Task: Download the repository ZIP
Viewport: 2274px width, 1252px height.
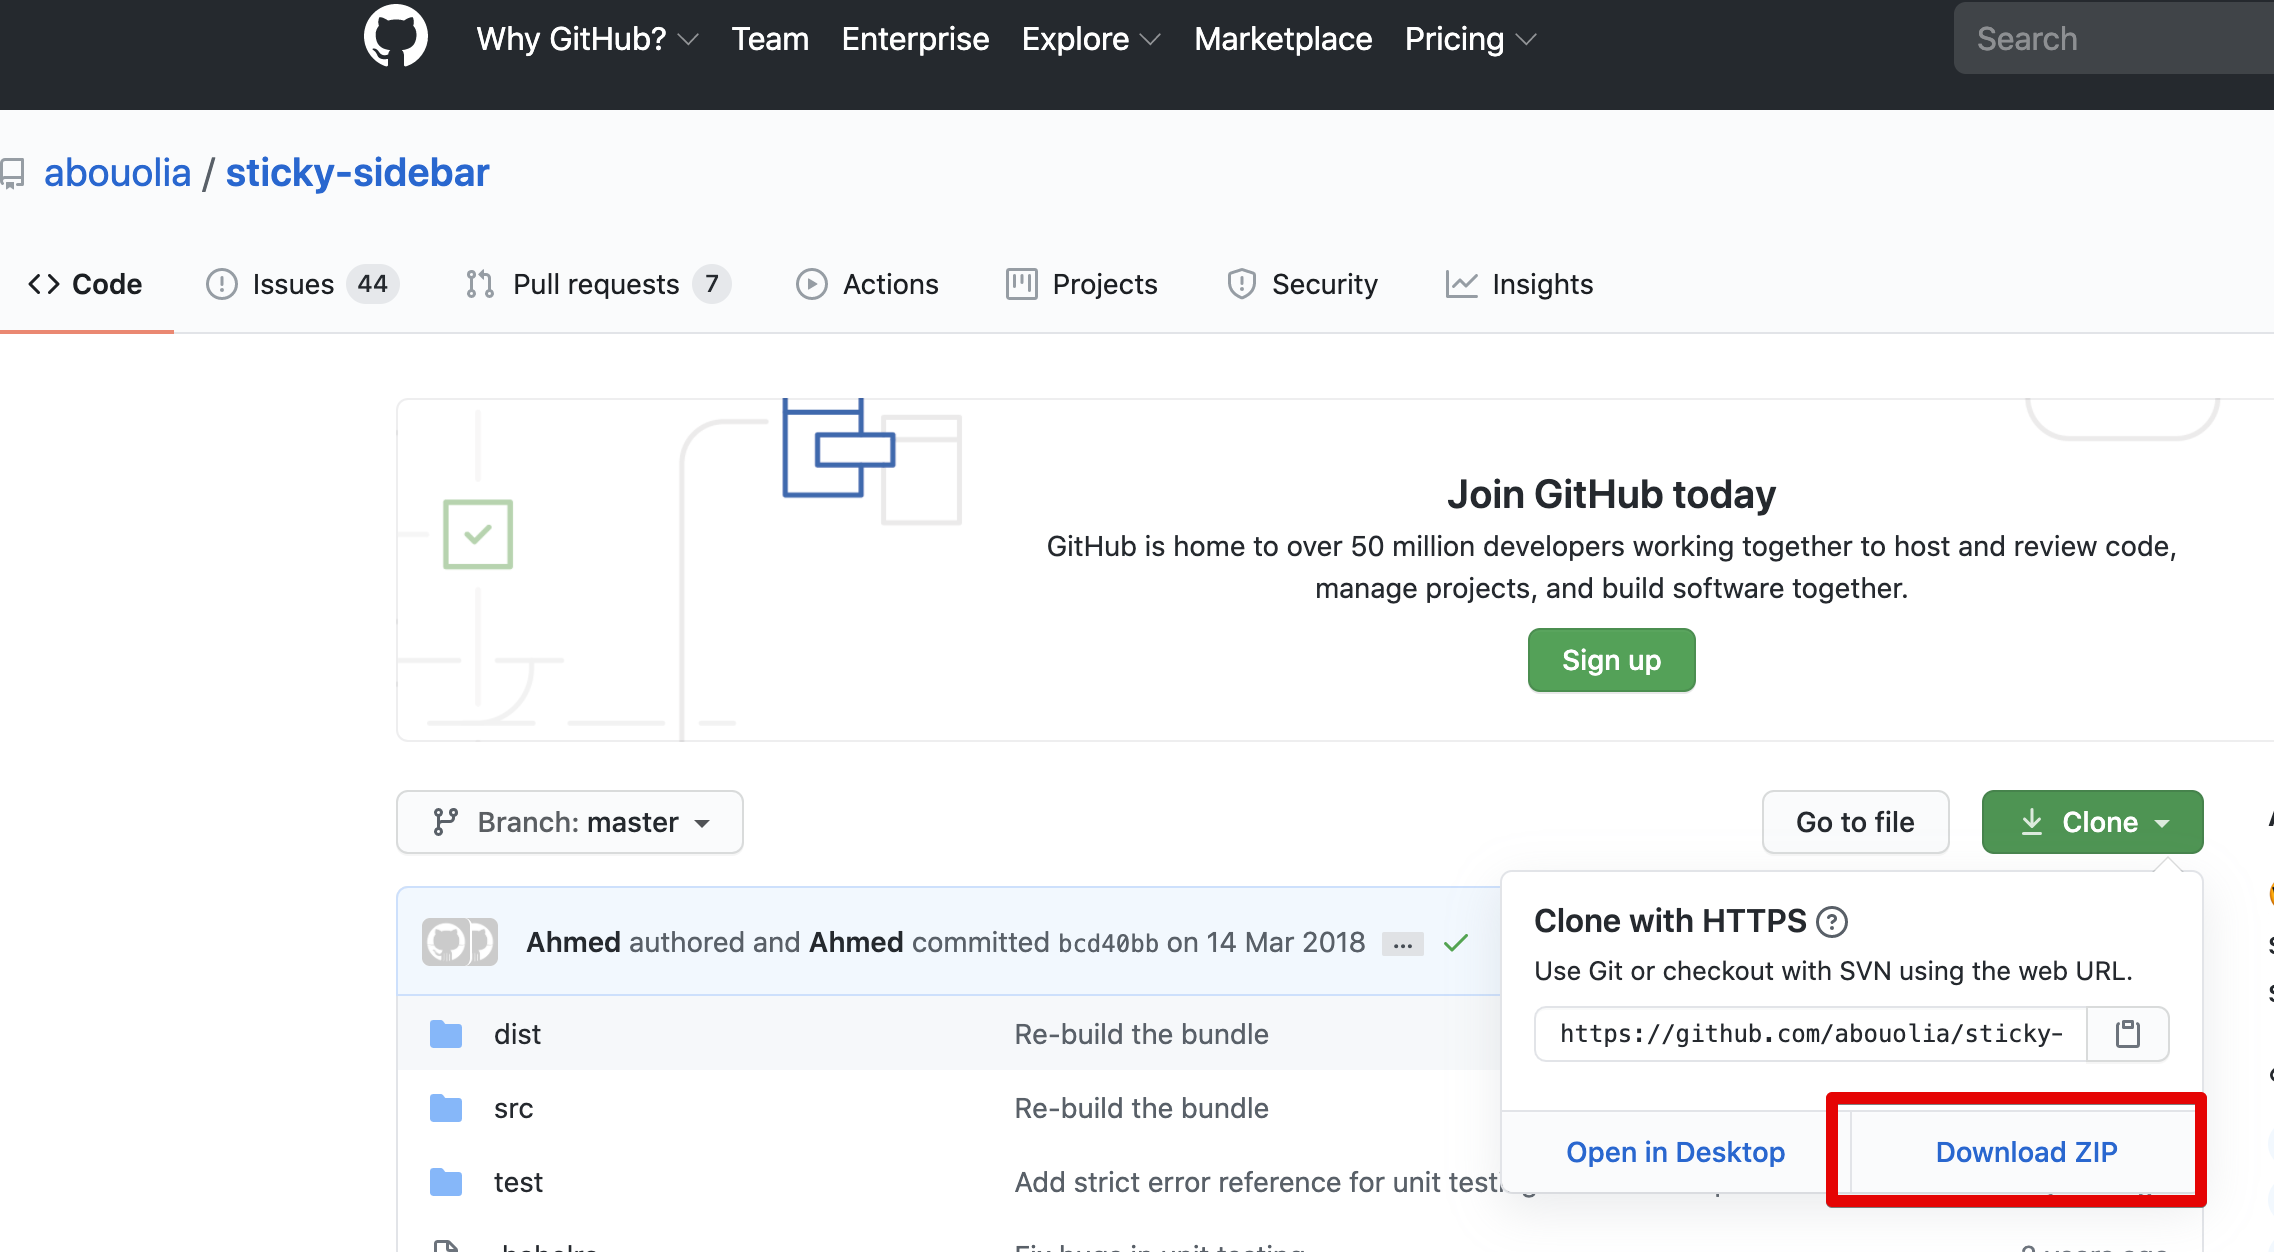Action: [2026, 1151]
